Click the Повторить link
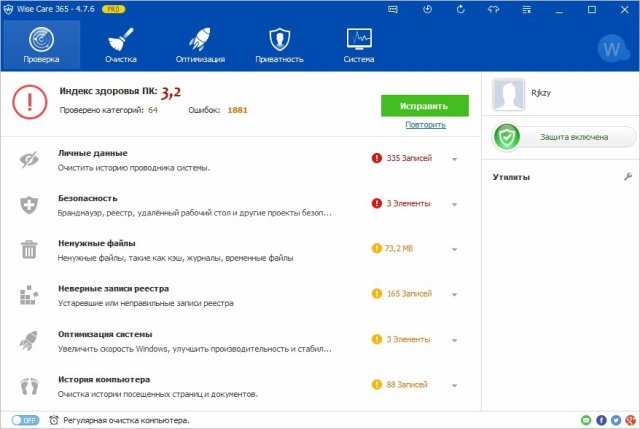This screenshot has width=640, height=429. click(x=425, y=125)
